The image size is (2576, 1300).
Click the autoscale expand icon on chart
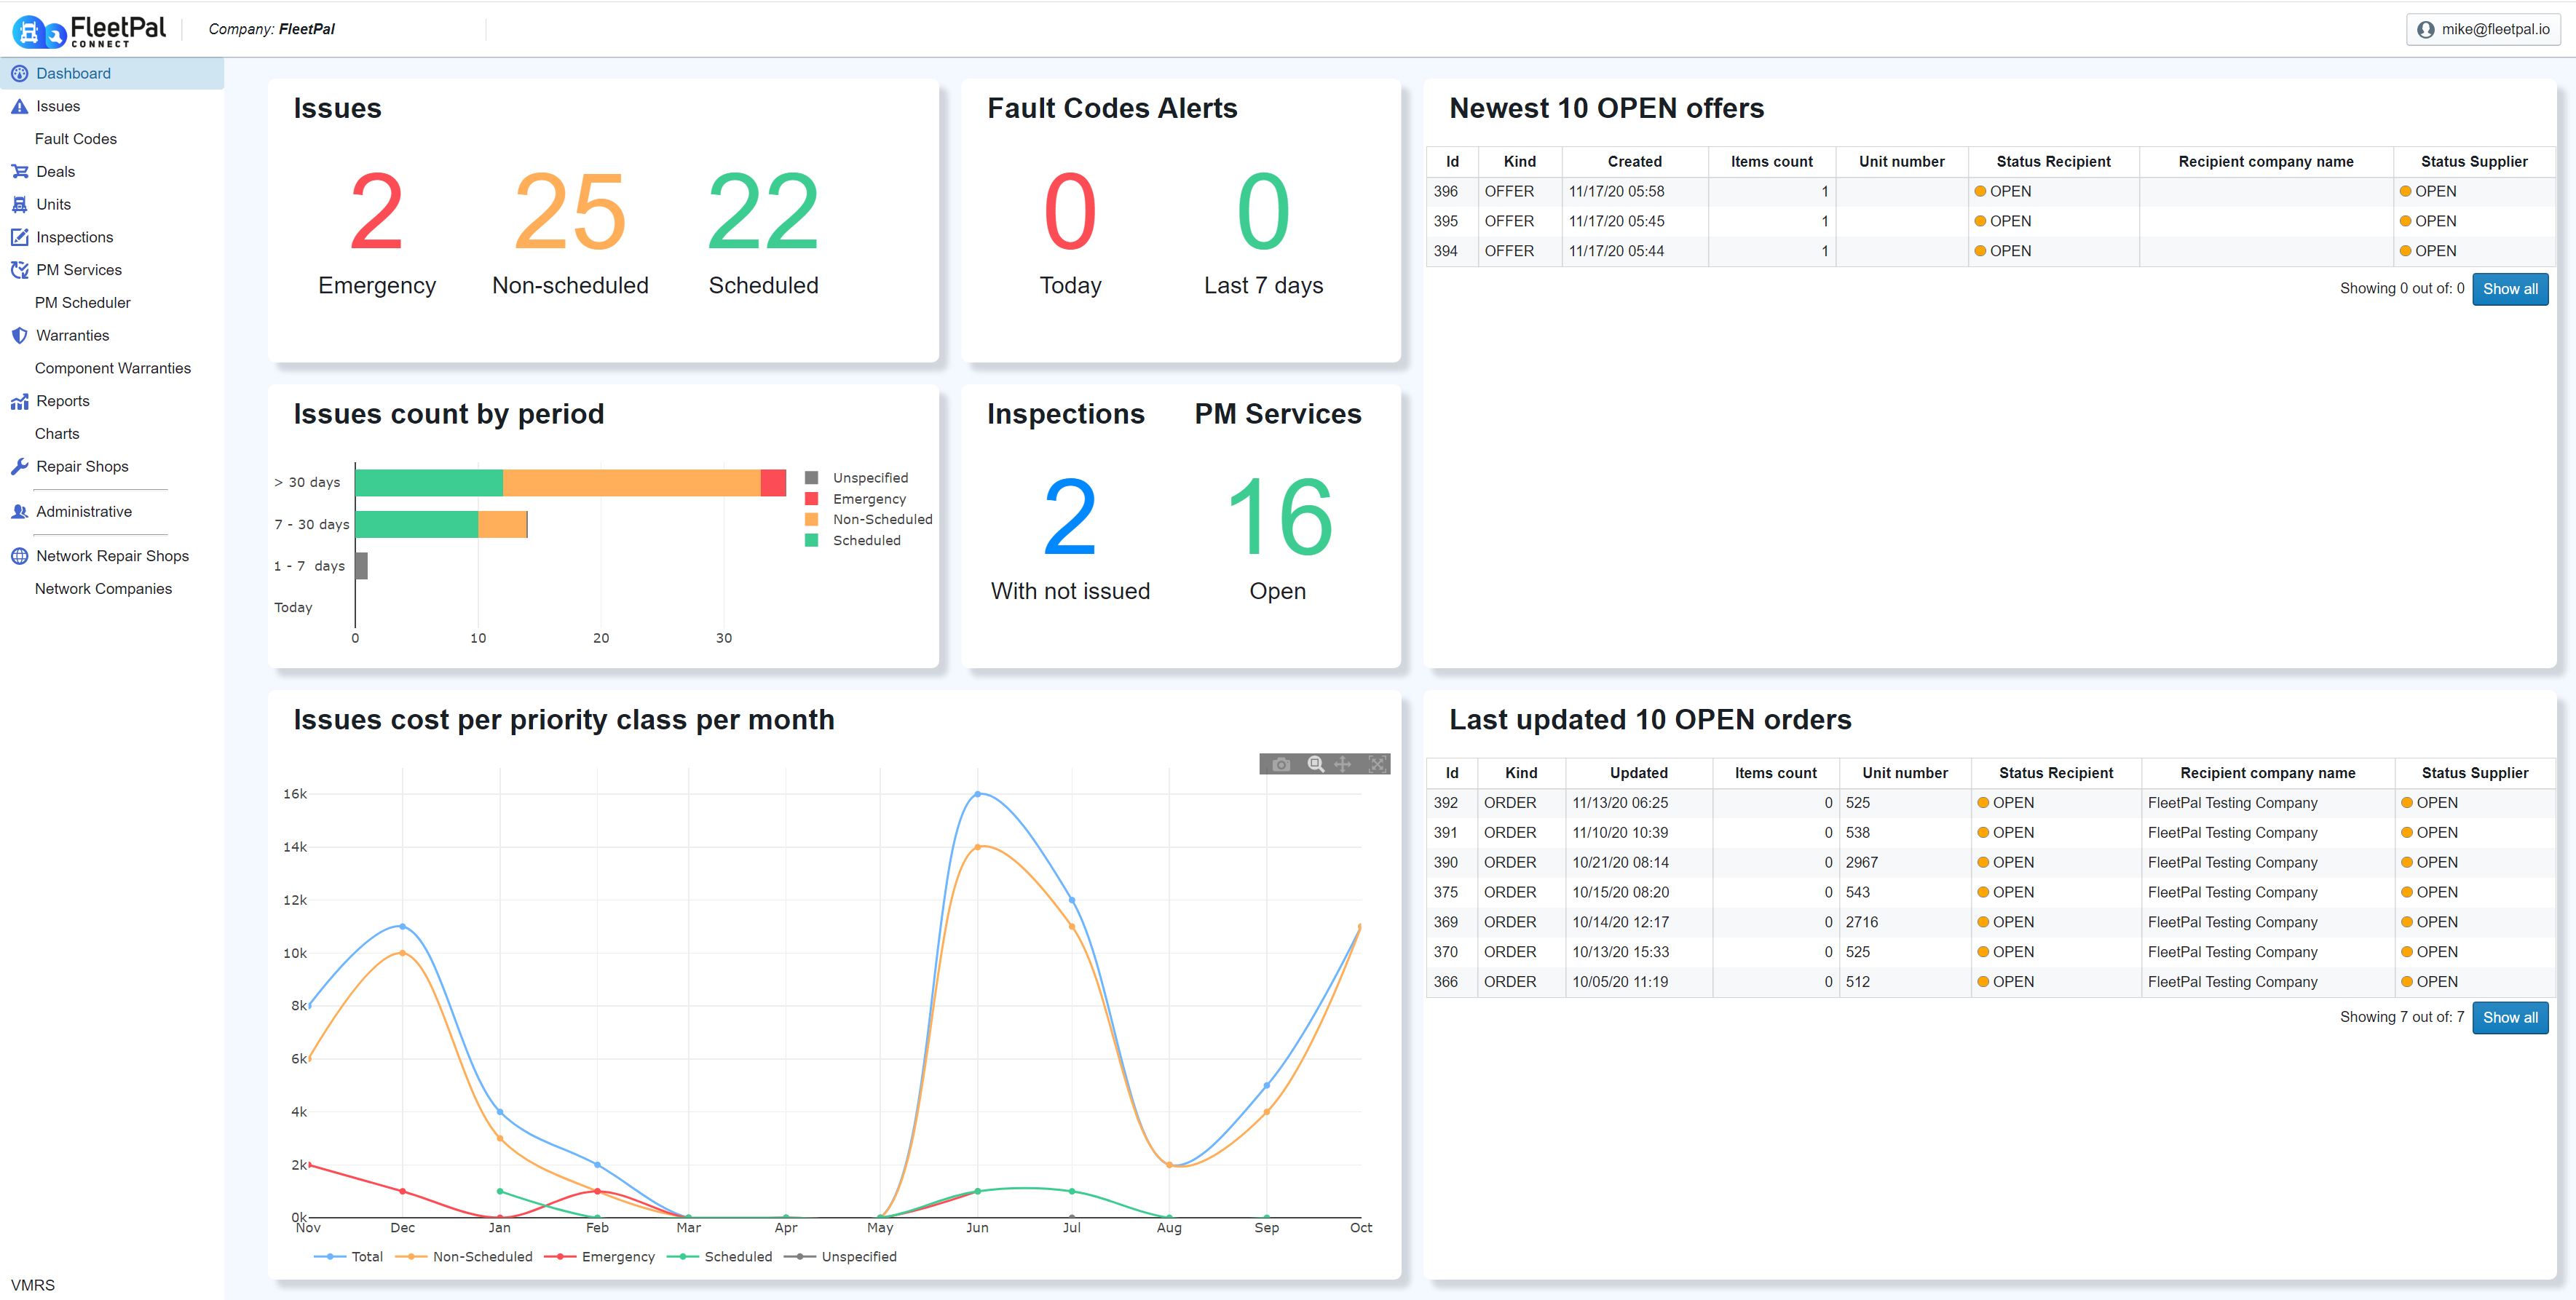tap(1377, 764)
